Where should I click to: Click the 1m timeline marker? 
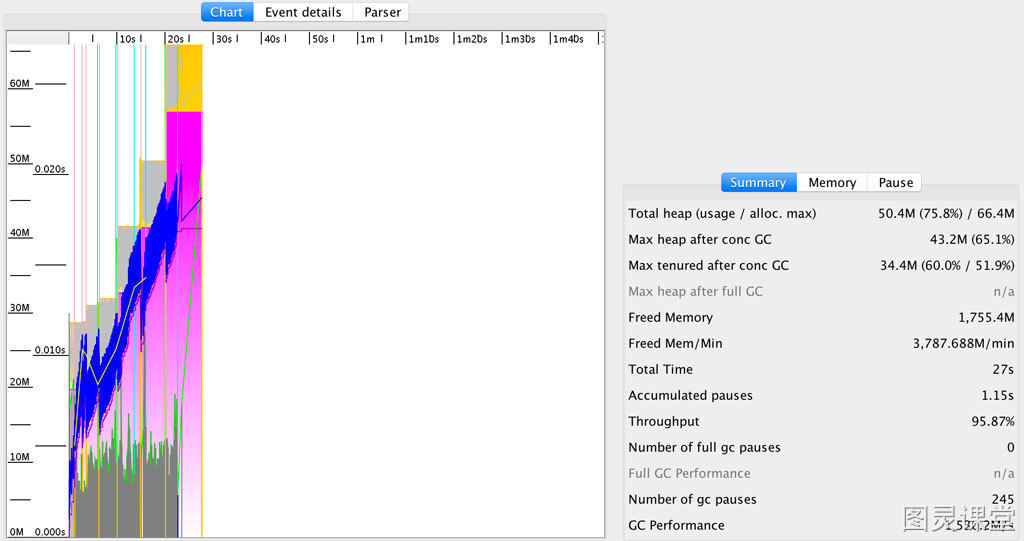point(368,39)
